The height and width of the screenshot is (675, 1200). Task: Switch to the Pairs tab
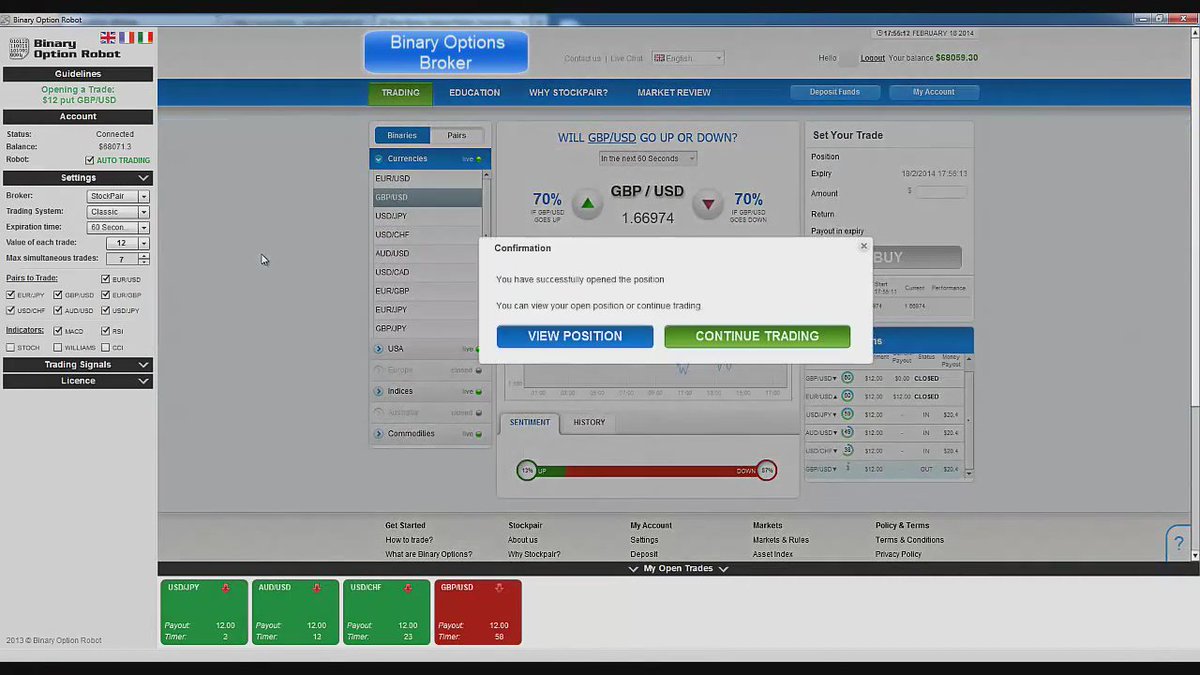(457, 135)
